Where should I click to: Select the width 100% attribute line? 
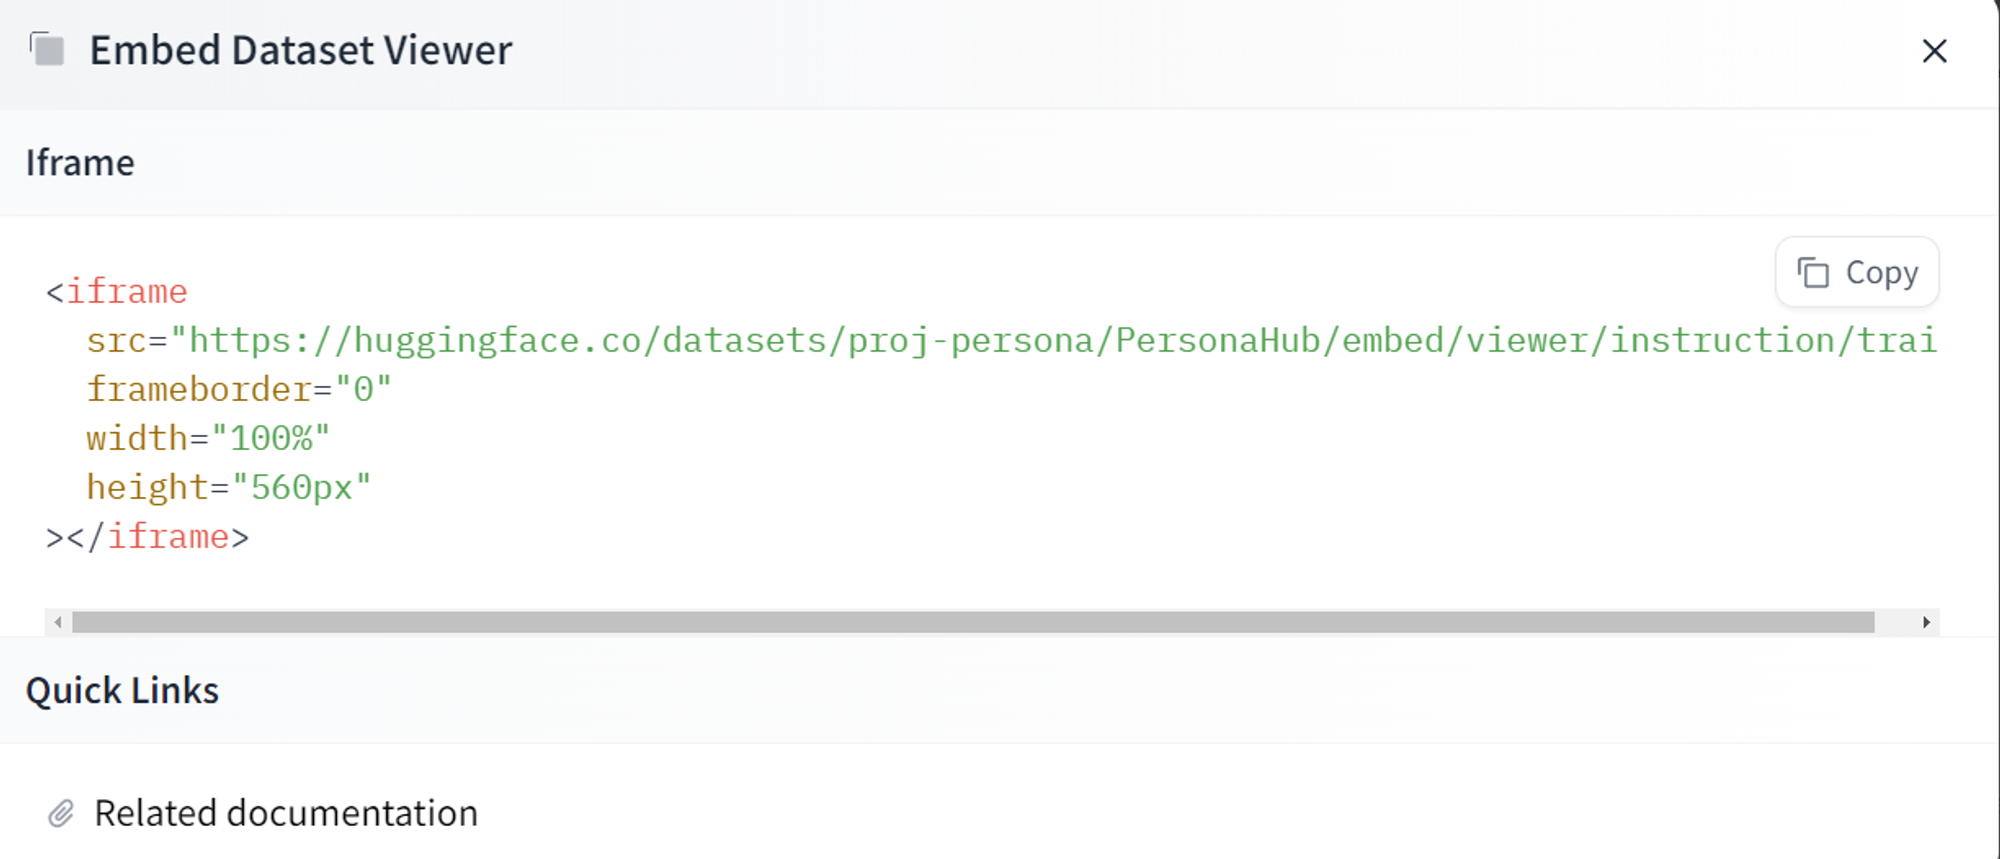(207, 437)
